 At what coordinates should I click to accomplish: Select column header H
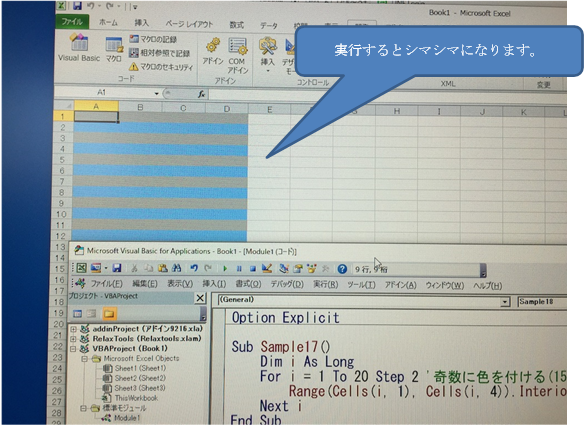coord(397,111)
